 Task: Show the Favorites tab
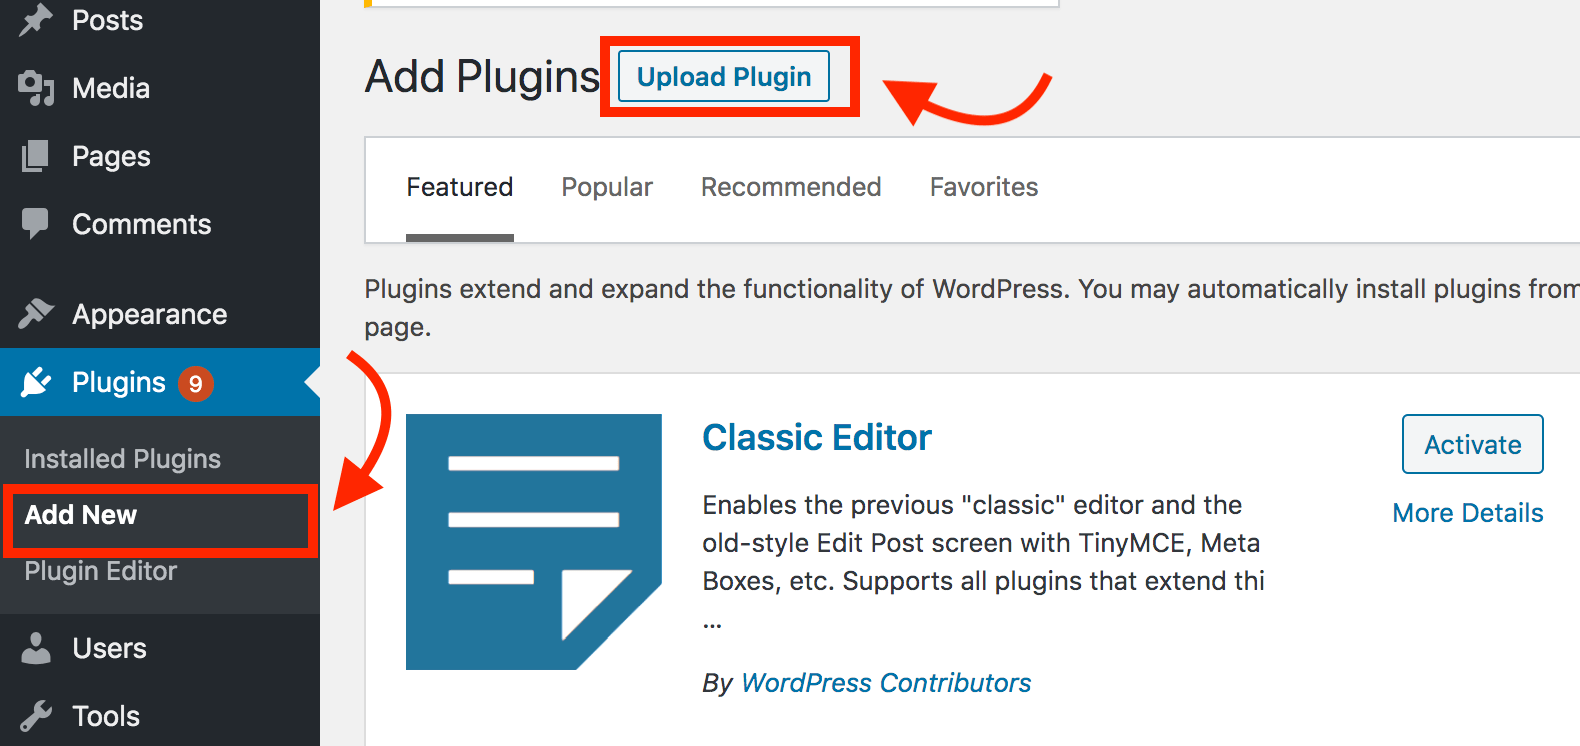(x=984, y=187)
